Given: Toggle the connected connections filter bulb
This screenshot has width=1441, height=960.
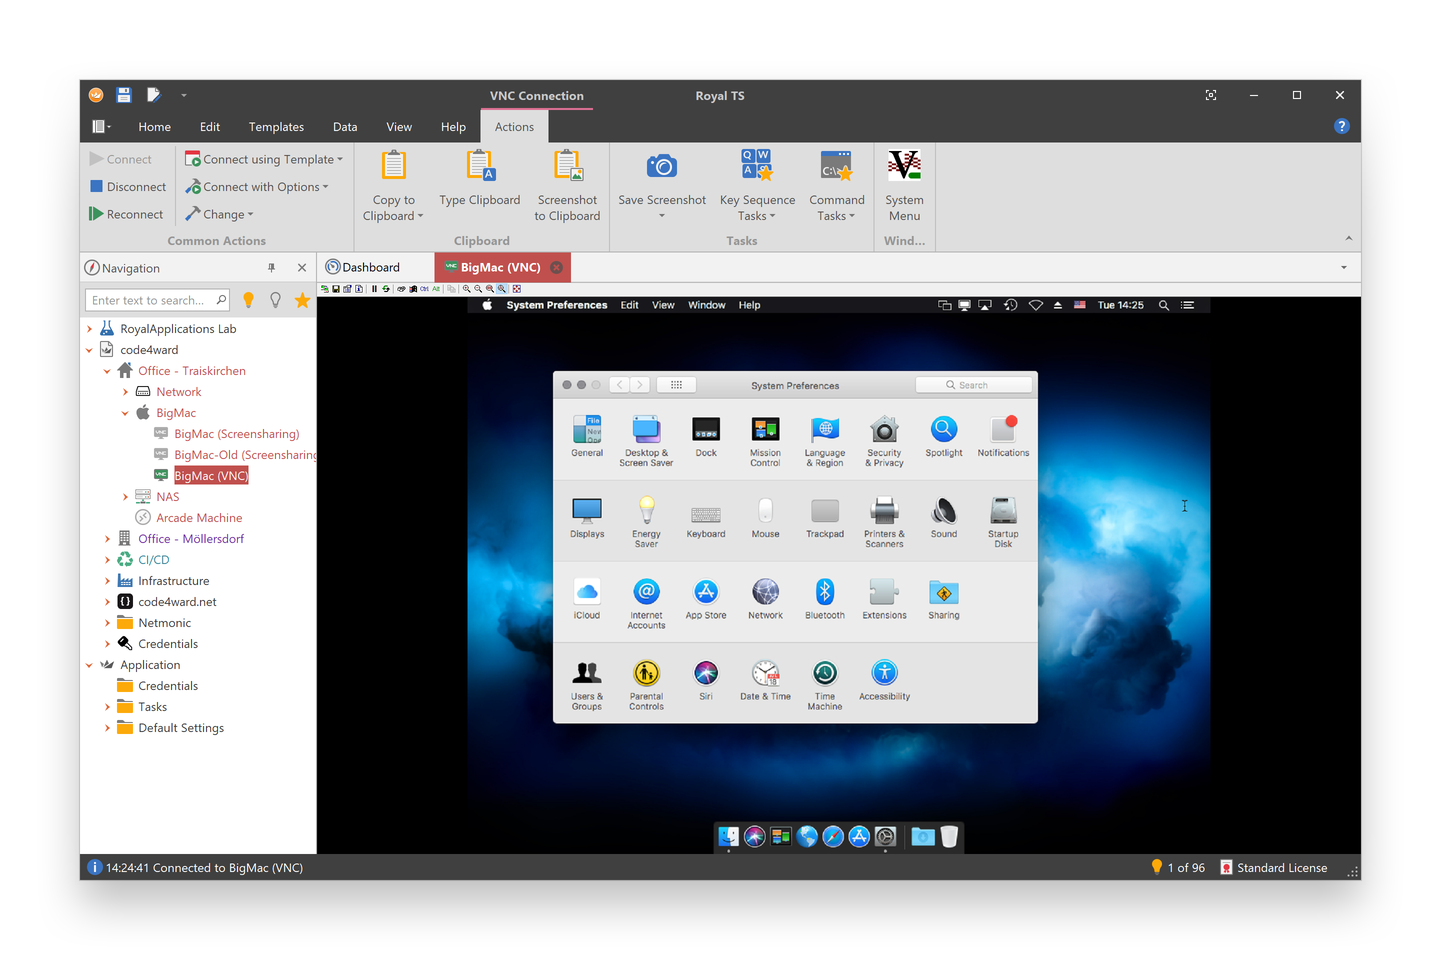Looking at the screenshot, I should click(x=248, y=299).
